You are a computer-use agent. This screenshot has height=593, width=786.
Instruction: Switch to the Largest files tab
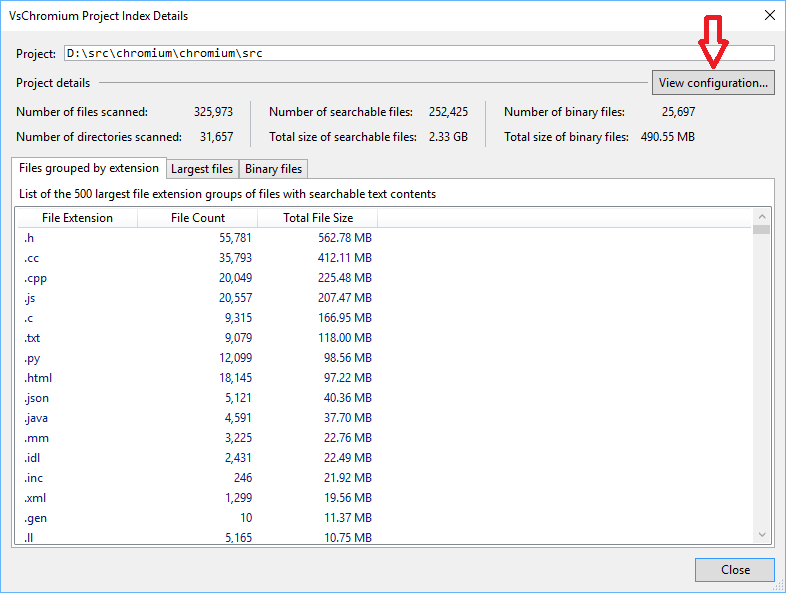202,169
